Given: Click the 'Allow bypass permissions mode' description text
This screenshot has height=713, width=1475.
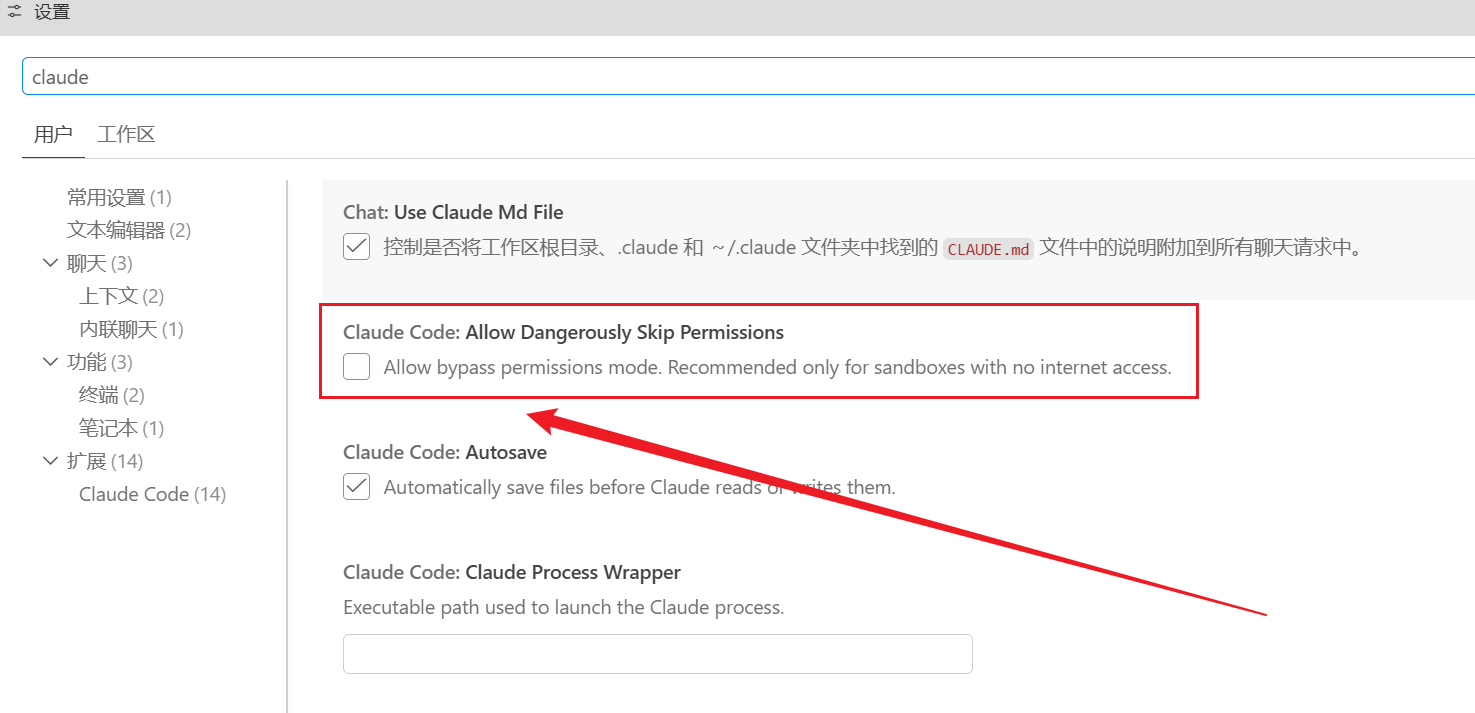Looking at the screenshot, I should click(x=777, y=367).
